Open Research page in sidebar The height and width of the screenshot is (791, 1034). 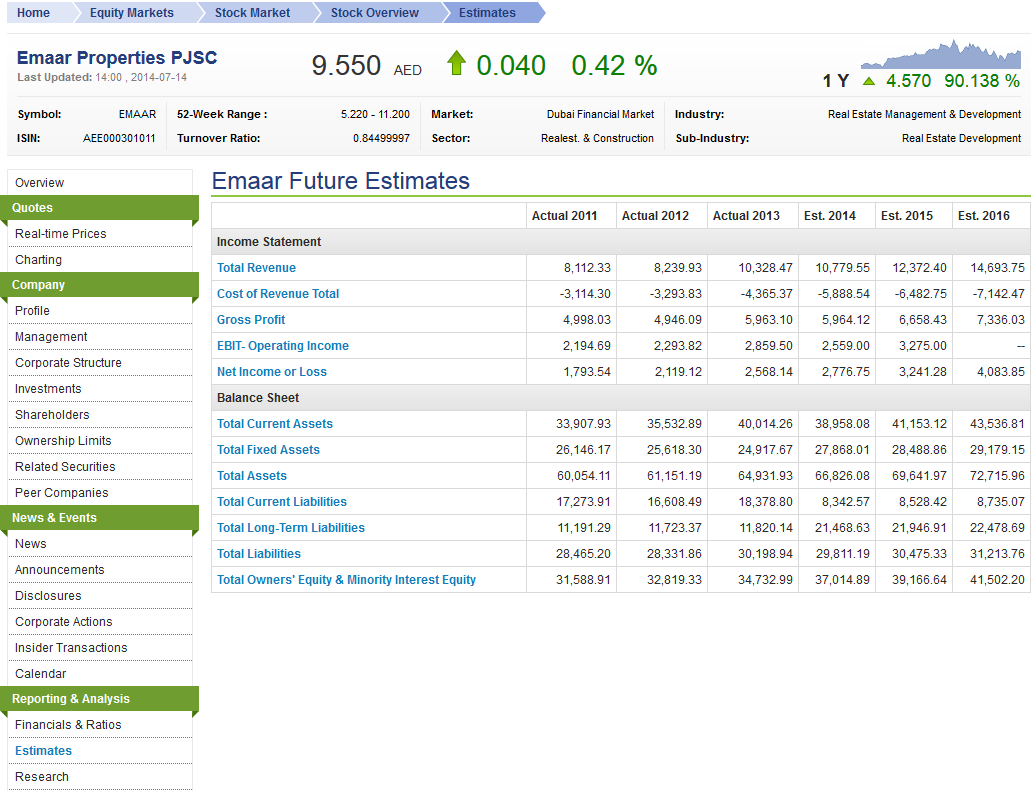(x=42, y=776)
